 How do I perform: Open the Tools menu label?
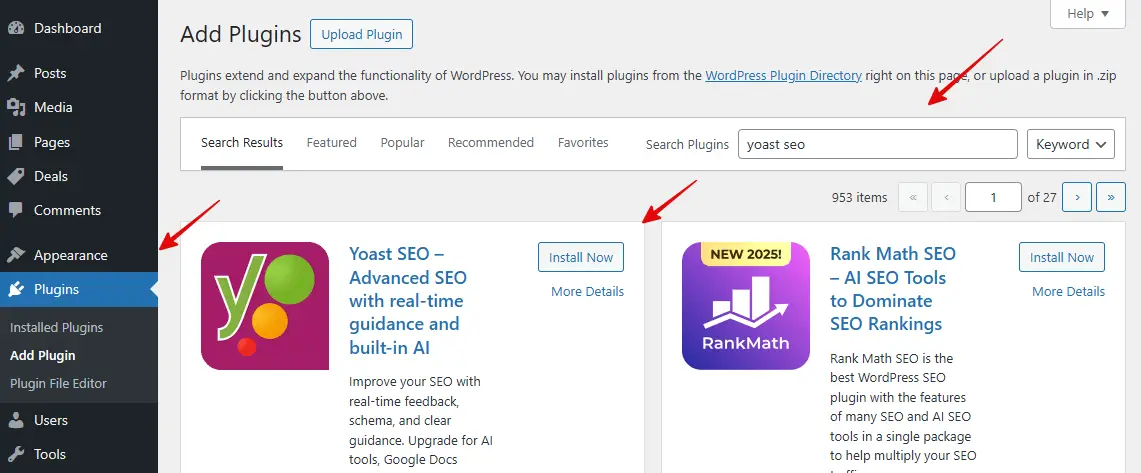click(50, 454)
